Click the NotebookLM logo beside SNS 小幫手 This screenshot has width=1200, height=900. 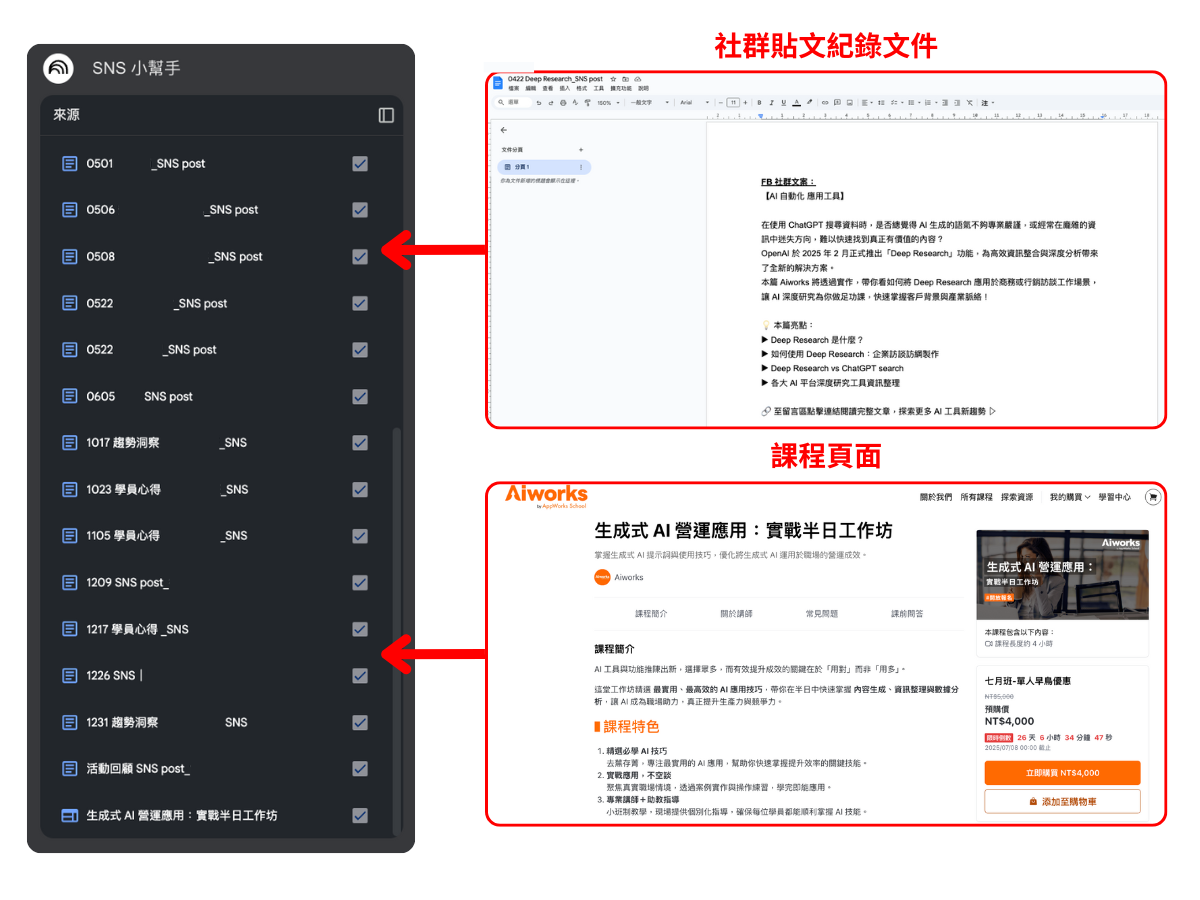coord(59,68)
